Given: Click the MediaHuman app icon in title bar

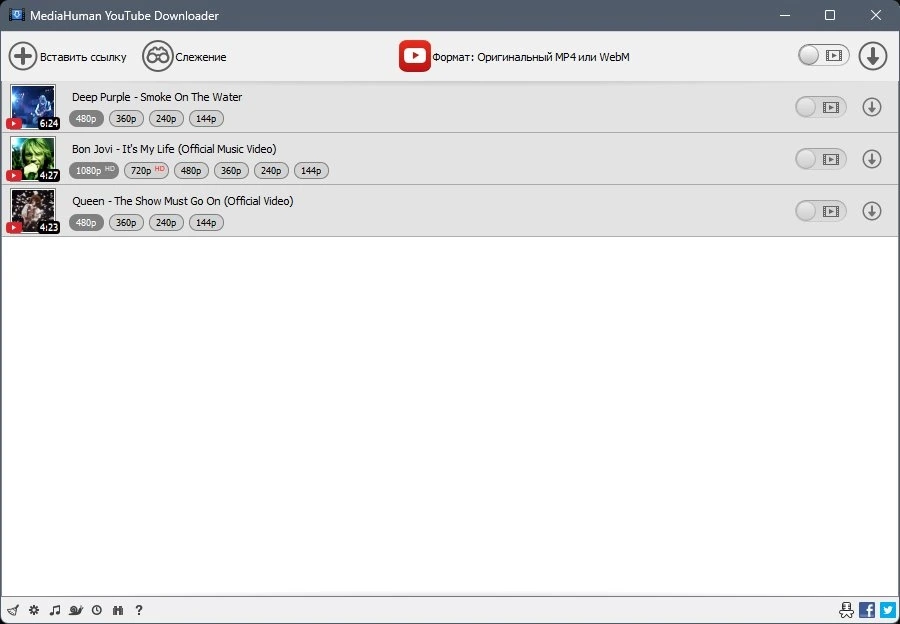Looking at the screenshot, I should click(16, 15).
